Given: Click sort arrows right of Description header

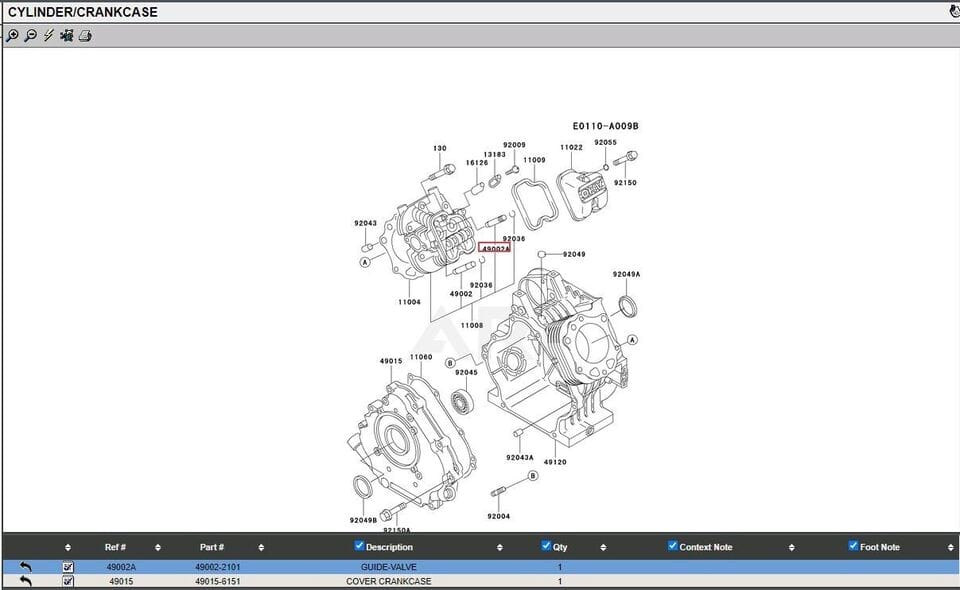Looking at the screenshot, I should click(x=499, y=548).
